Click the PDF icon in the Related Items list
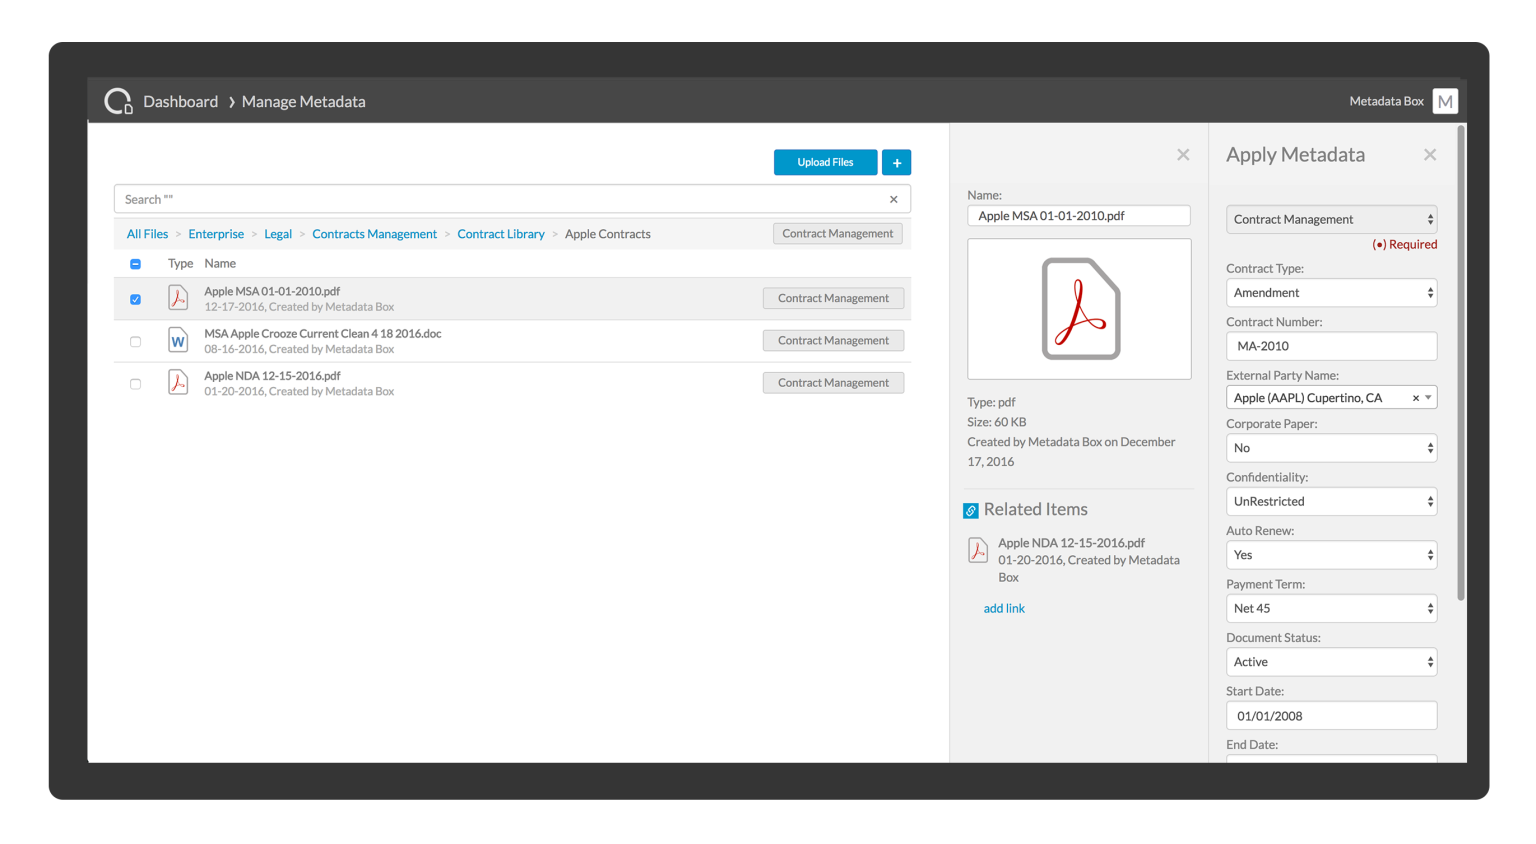Image resolution: width=1536 pixels, height=844 pixels. tap(978, 549)
